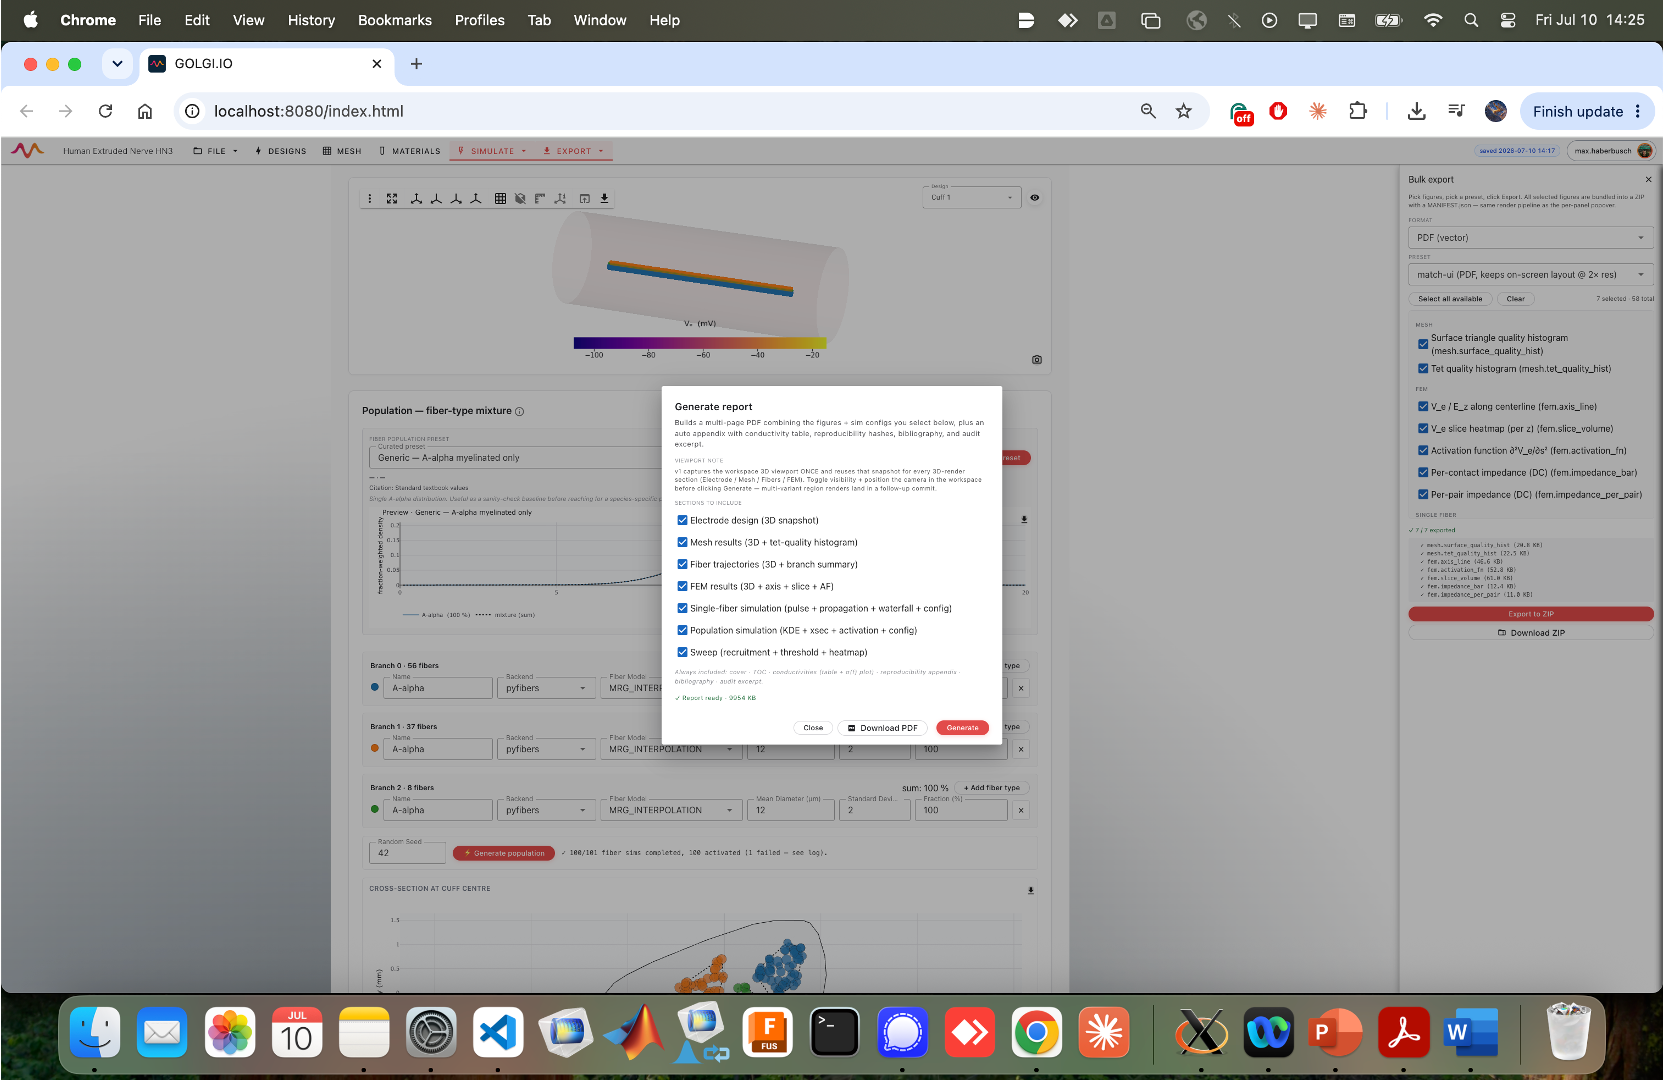Image resolution: width=1664 pixels, height=1080 pixels.
Task: Close the Bulk export panel
Action: (x=1649, y=180)
